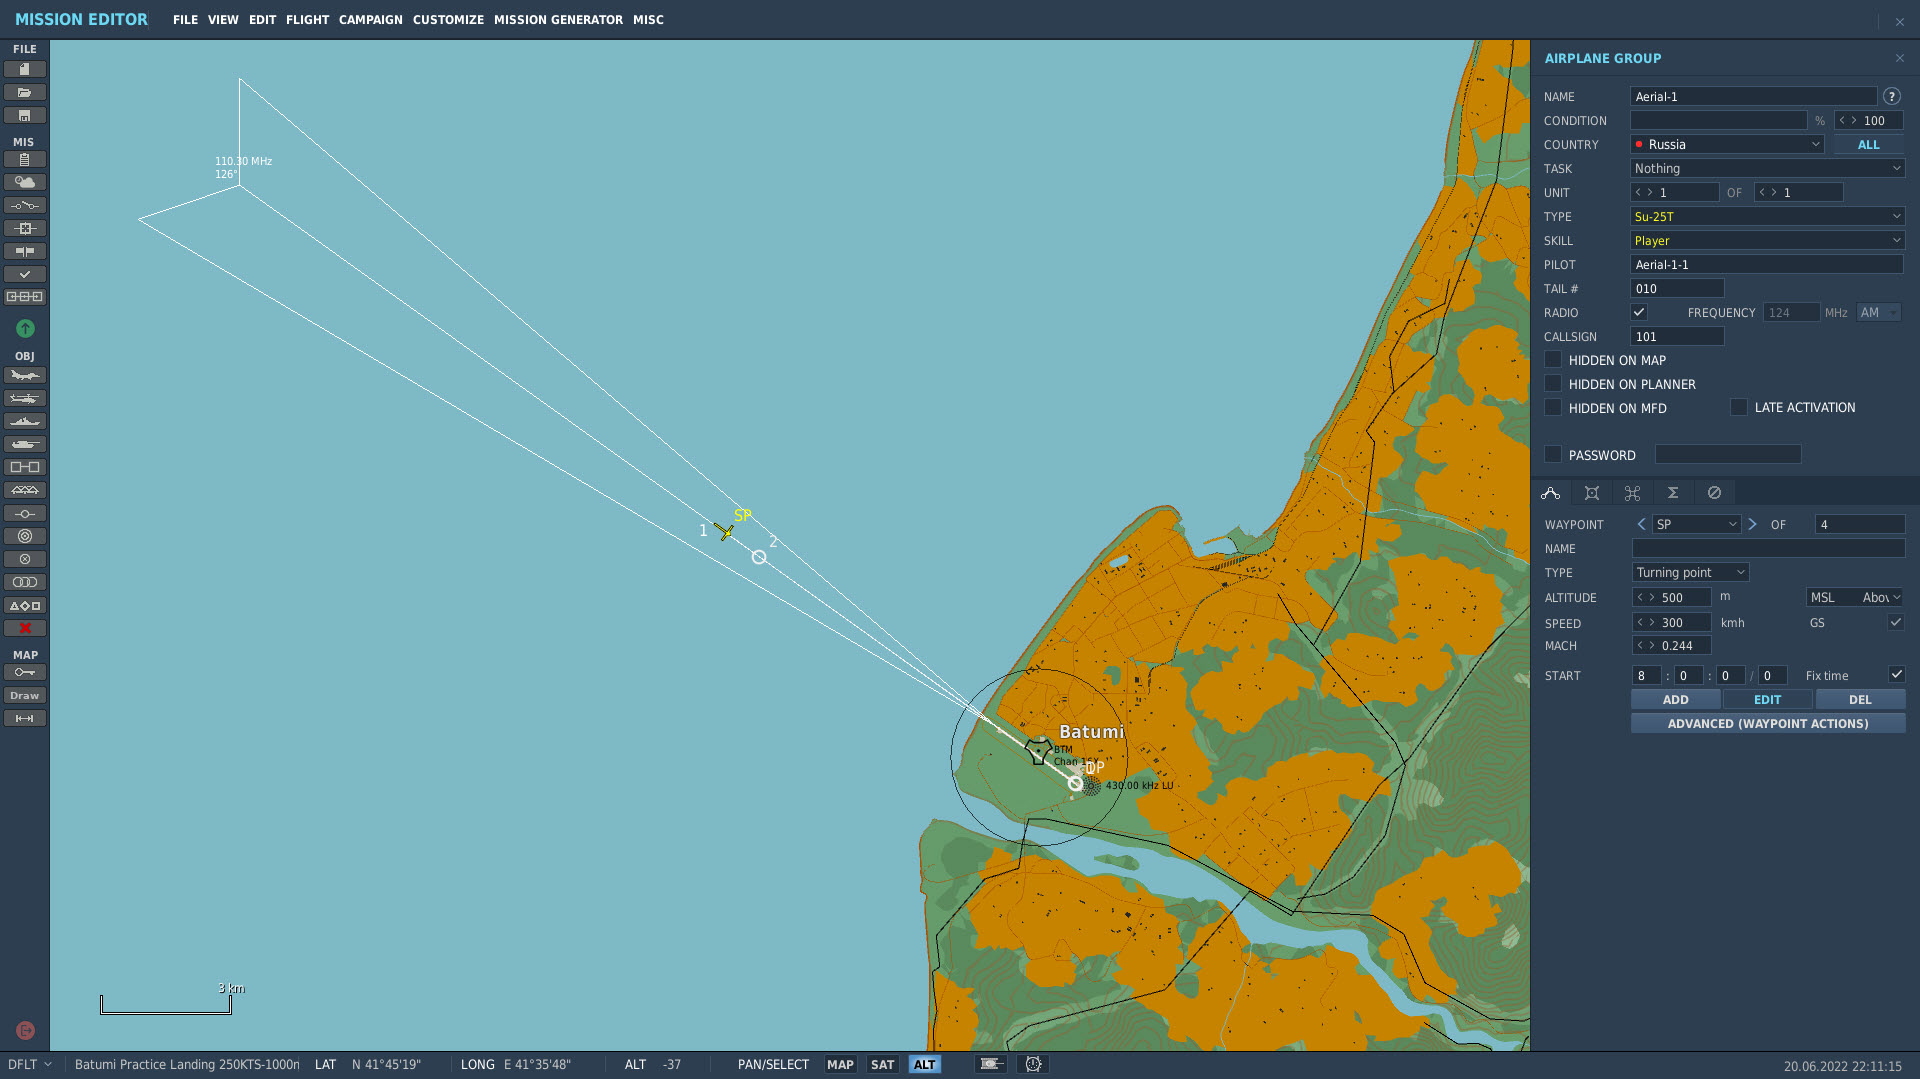Select the helicopter group icon
The width and height of the screenshot is (1920, 1079).
(25, 399)
